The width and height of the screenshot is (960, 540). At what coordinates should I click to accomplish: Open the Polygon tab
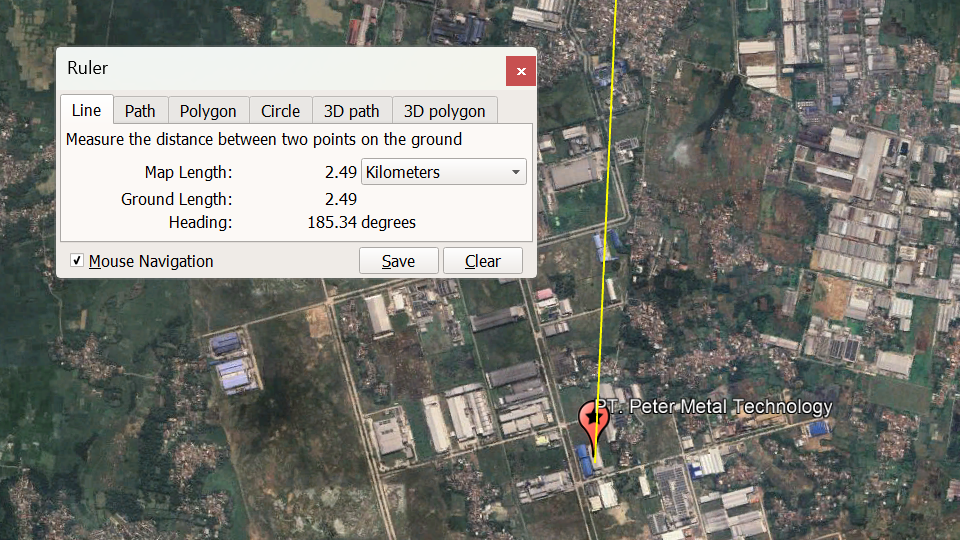coord(208,111)
